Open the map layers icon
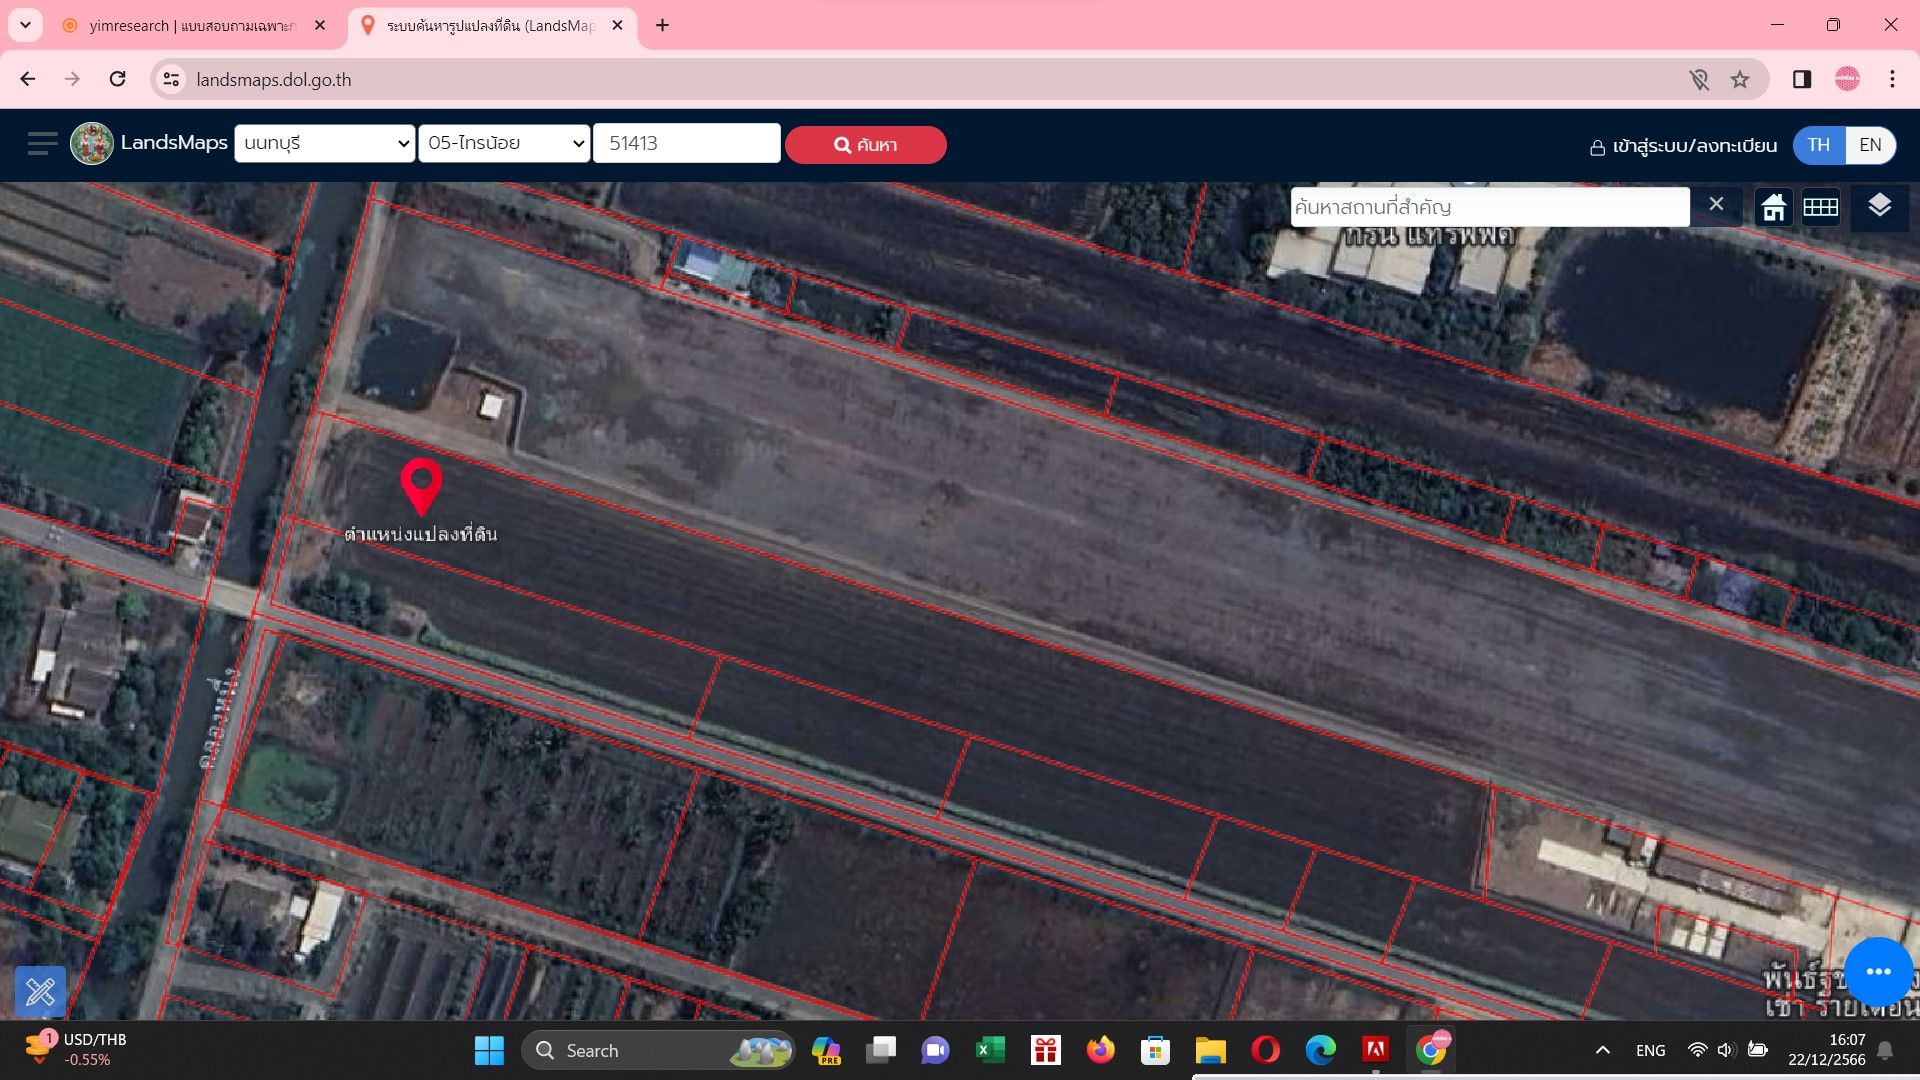The height and width of the screenshot is (1080, 1920). [1879, 206]
